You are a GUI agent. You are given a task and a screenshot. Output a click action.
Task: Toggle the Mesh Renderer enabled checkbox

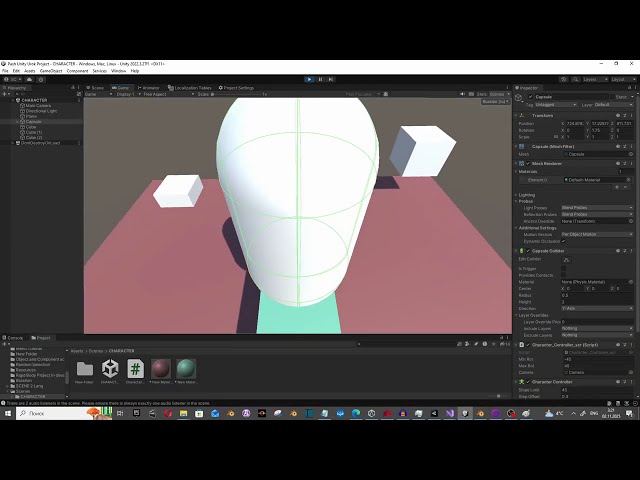(528, 163)
